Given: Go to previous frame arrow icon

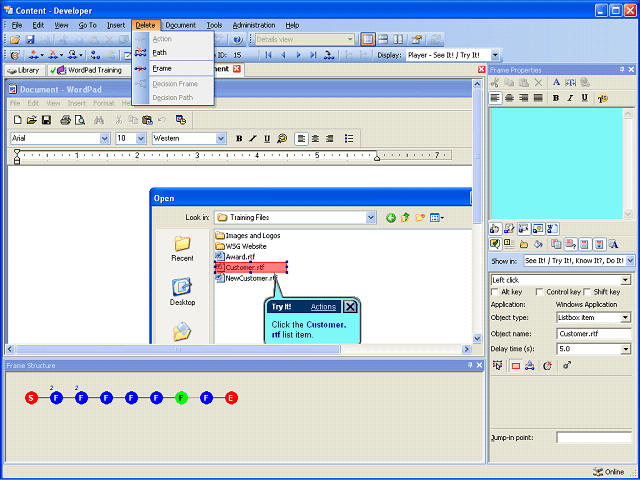Looking at the screenshot, I should 283,55.
